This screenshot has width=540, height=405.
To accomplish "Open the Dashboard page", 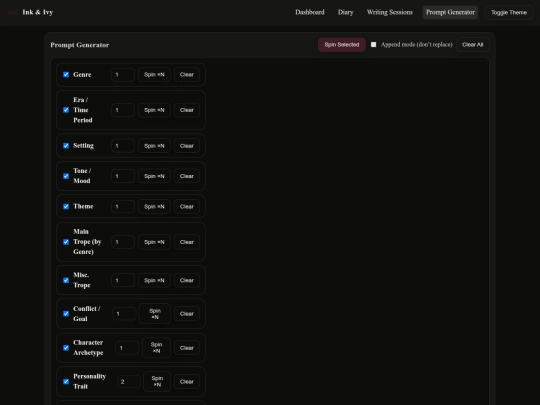I will 310,12.
